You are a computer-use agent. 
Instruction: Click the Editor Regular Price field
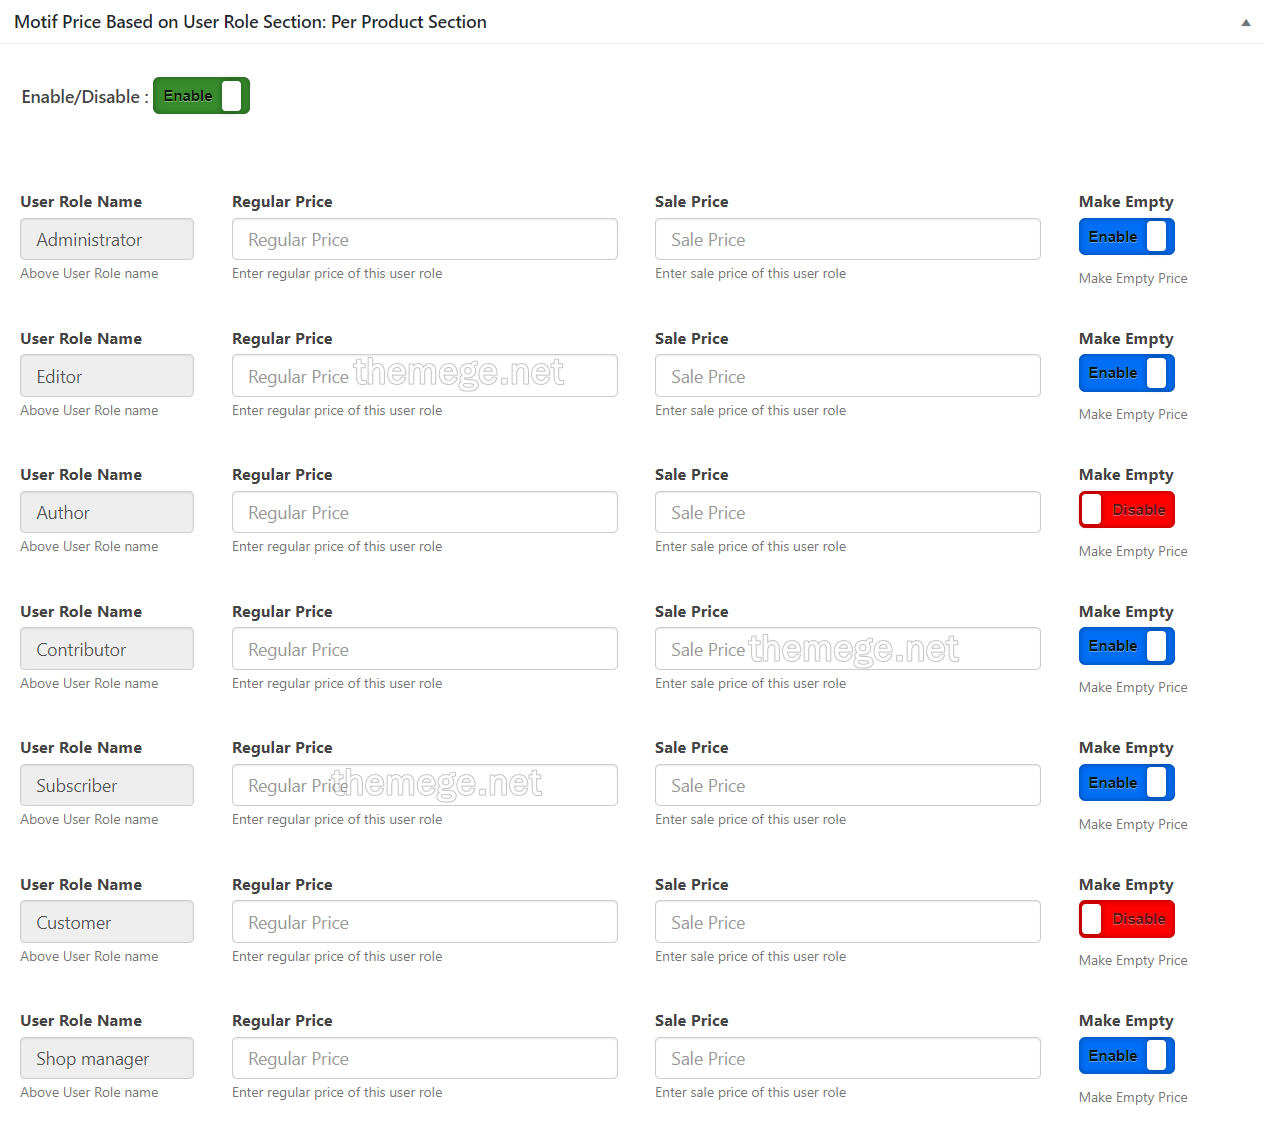(425, 376)
